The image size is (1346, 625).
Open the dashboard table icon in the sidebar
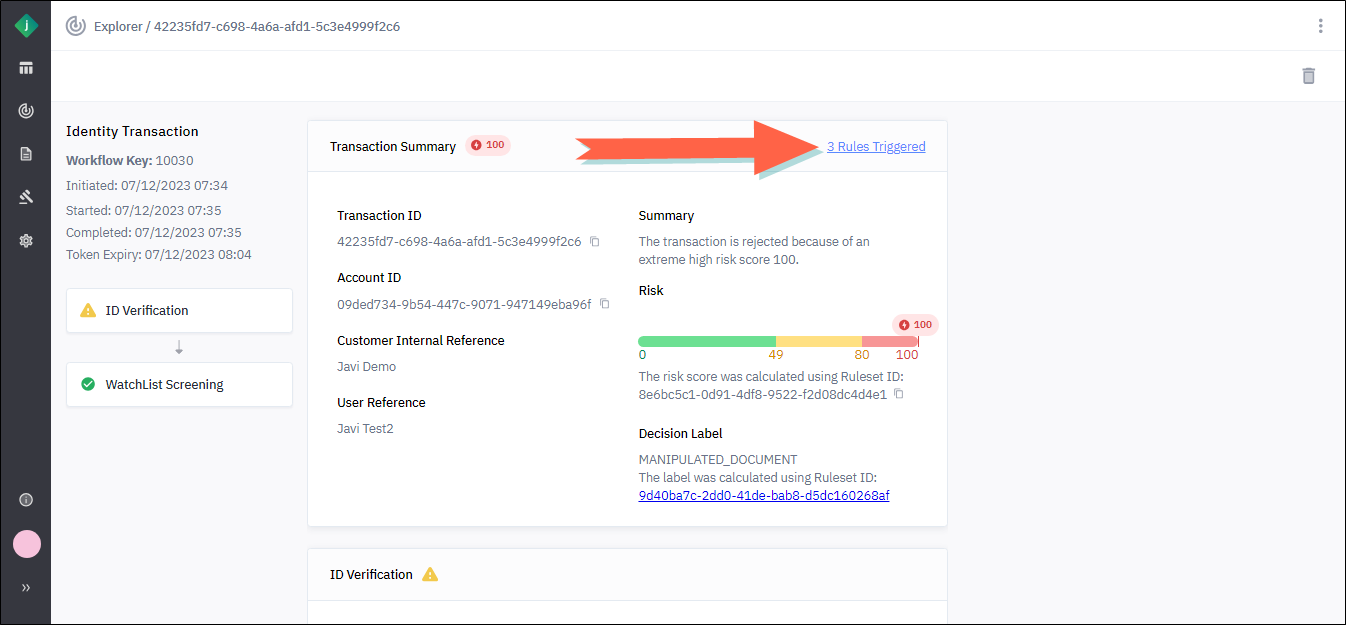point(26,68)
